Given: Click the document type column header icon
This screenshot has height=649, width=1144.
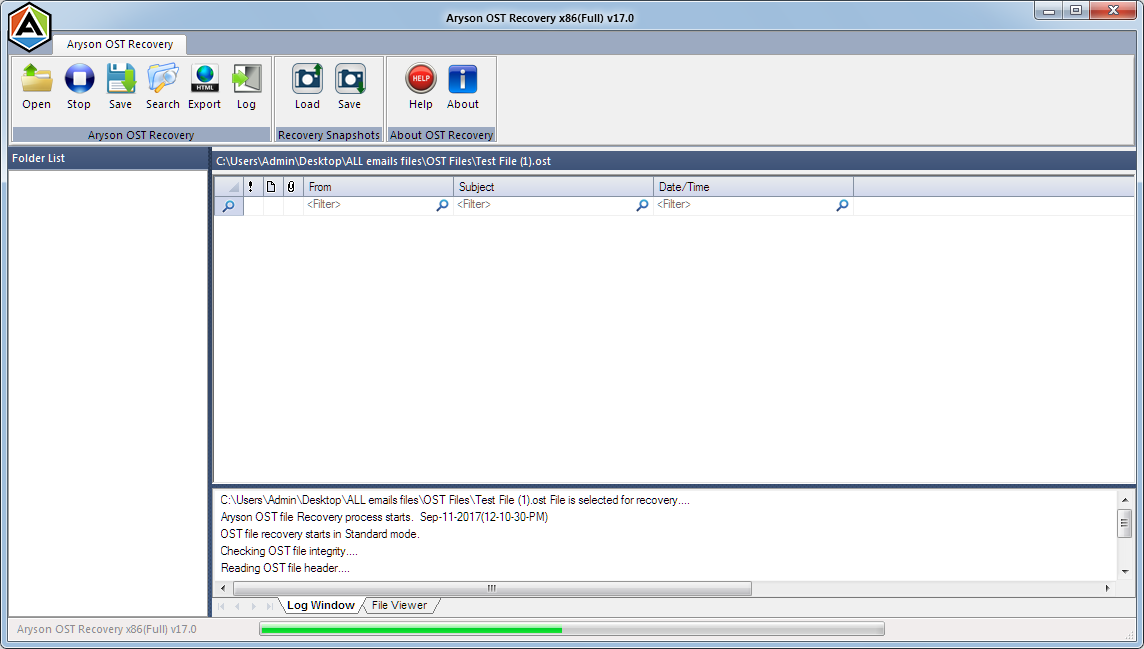Looking at the screenshot, I should tap(271, 187).
